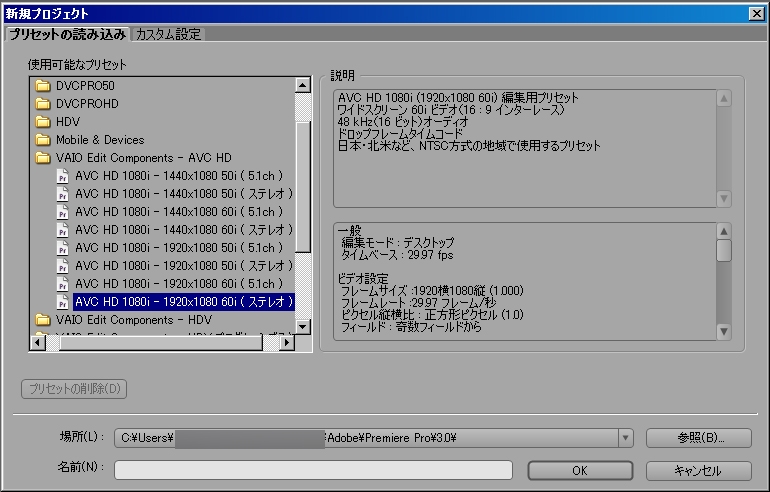The height and width of the screenshot is (492, 770).
Task: Click the preset list vertical scrollbar thumb
Action: point(302,187)
